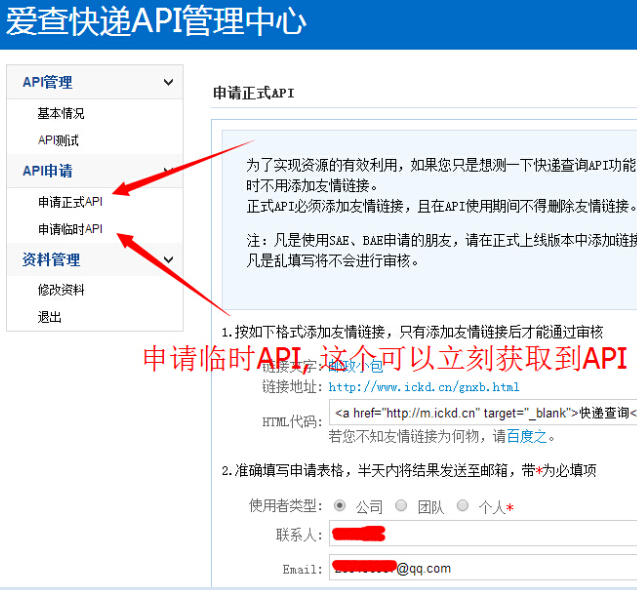
Task: Click the 联系人 input field
Action: pyautogui.click(x=483, y=533)
